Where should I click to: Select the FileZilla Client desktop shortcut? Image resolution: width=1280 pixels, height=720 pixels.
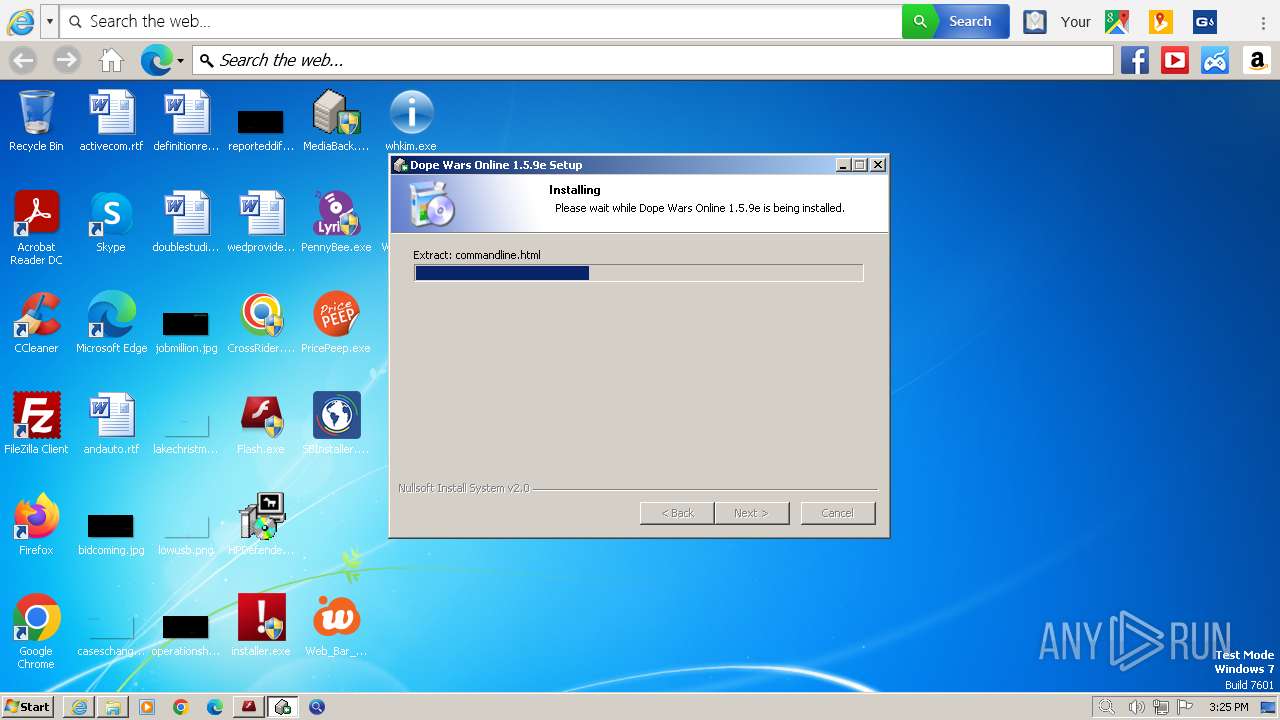coord(36,424)
